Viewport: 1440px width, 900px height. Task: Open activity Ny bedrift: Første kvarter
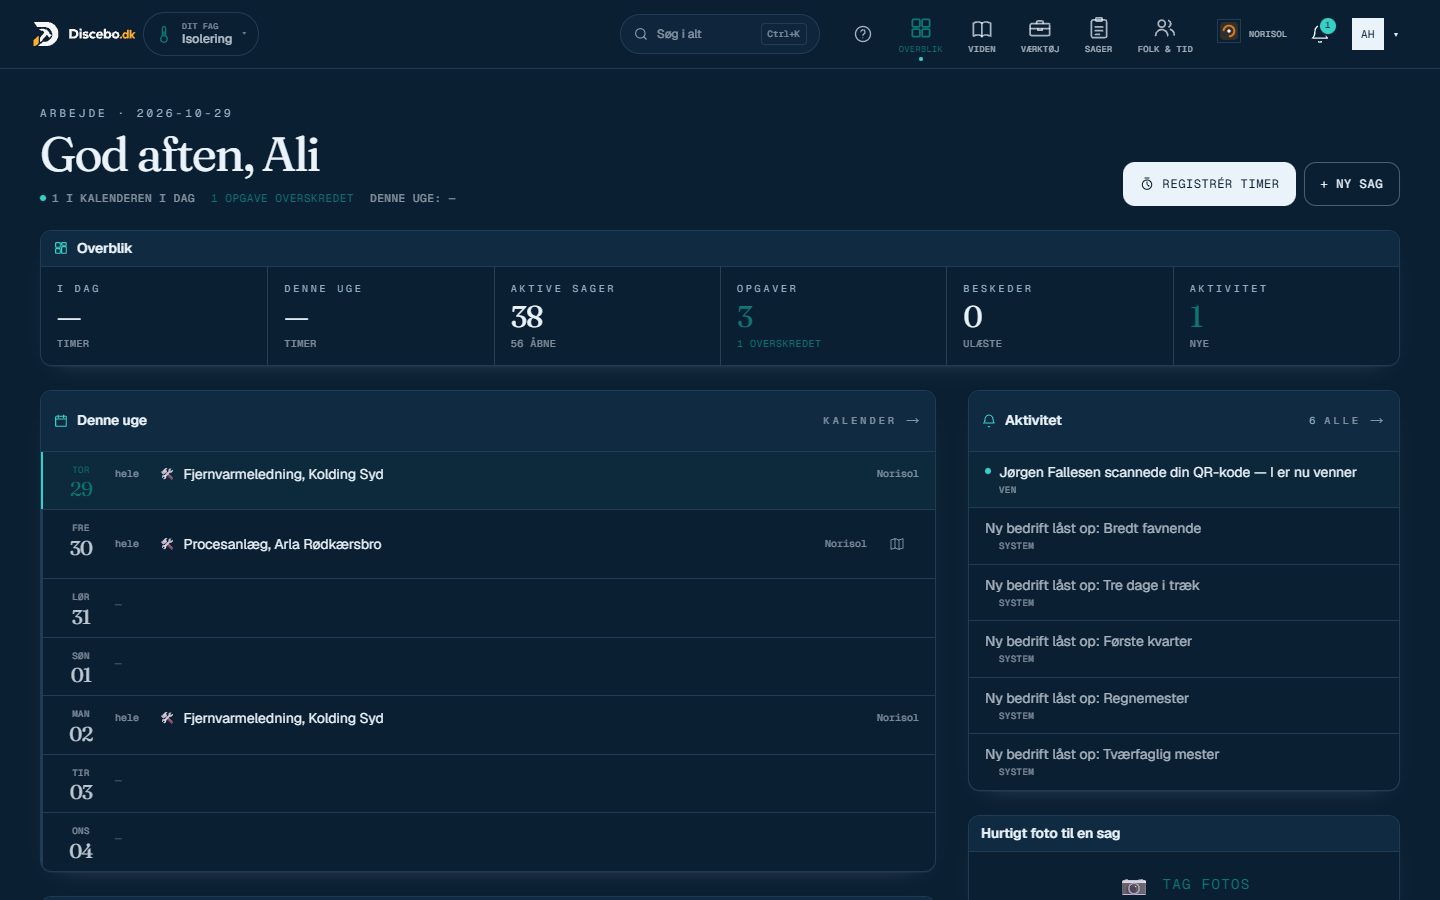(x=1184, y=649)
